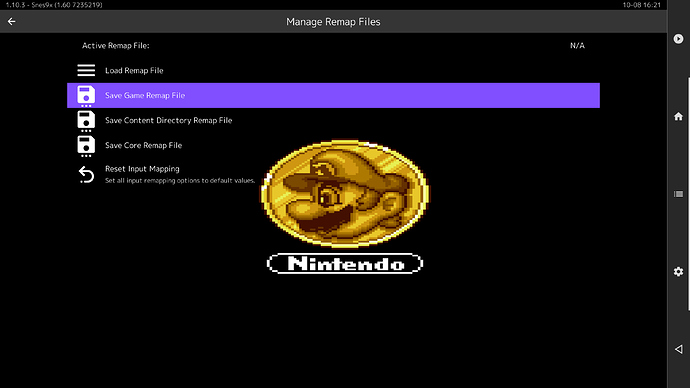The width and height of the screenshot is (690, 388).
Task: Click the hamburger icon beside Load Remap File
Action: [86, 70]
